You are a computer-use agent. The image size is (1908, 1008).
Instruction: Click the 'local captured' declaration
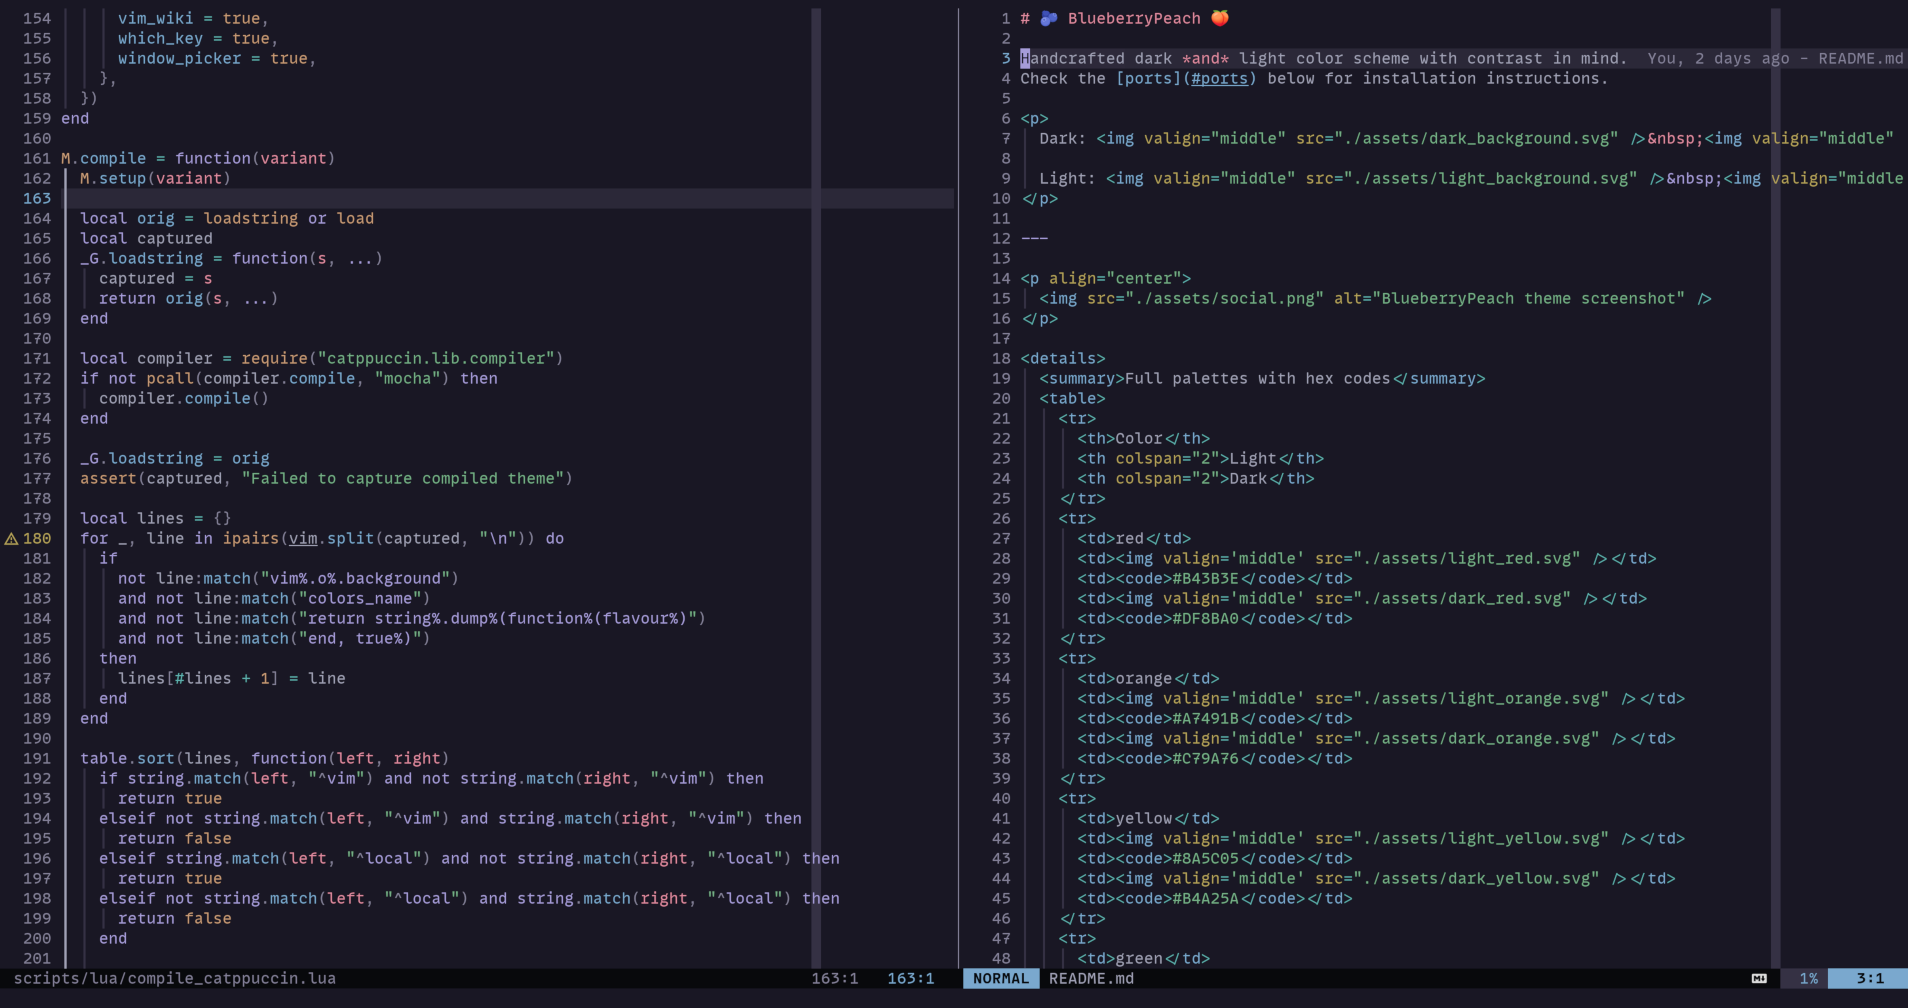point(146,238)
